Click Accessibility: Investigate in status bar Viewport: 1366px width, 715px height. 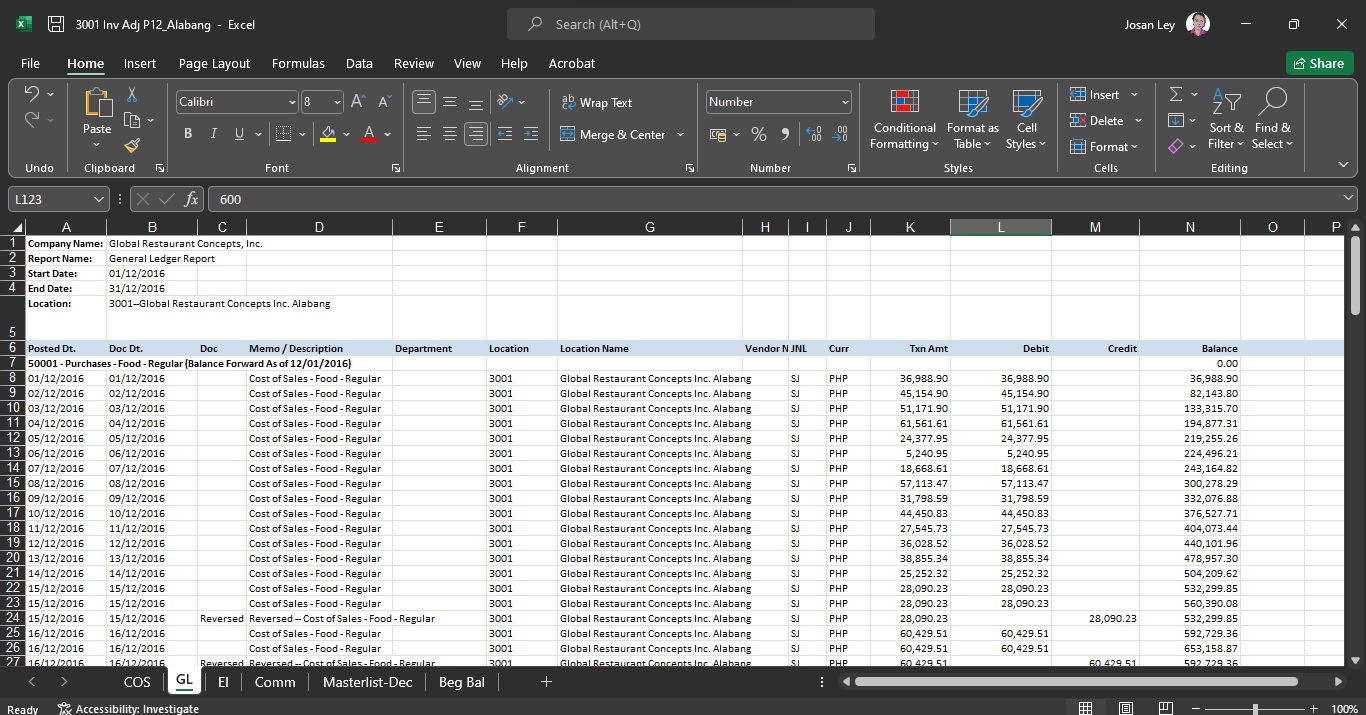point(128,708)
